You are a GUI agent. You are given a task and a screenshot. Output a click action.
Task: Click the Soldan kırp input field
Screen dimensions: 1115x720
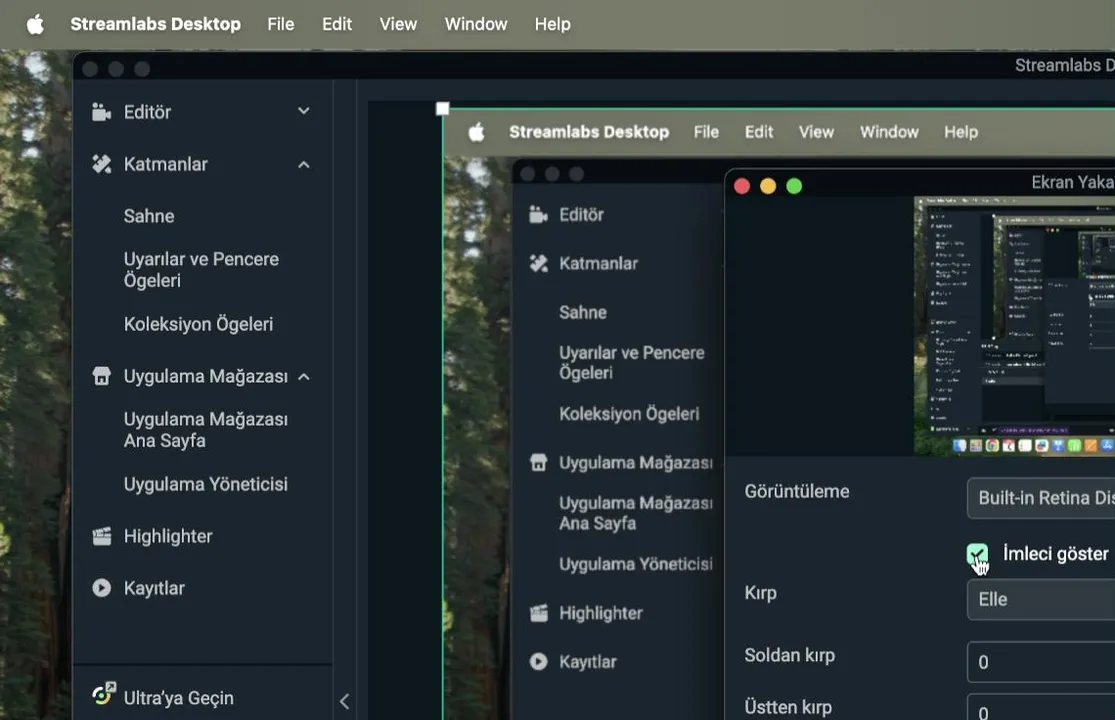[x=1041, y=662]
